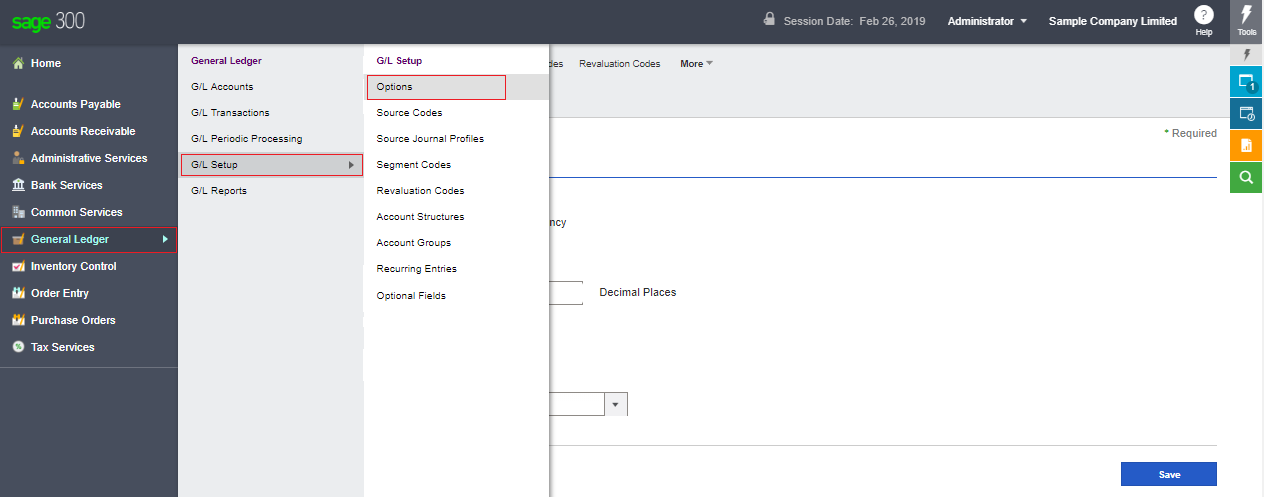
Task: Open the orange report icon
Action: (1246, 145)
